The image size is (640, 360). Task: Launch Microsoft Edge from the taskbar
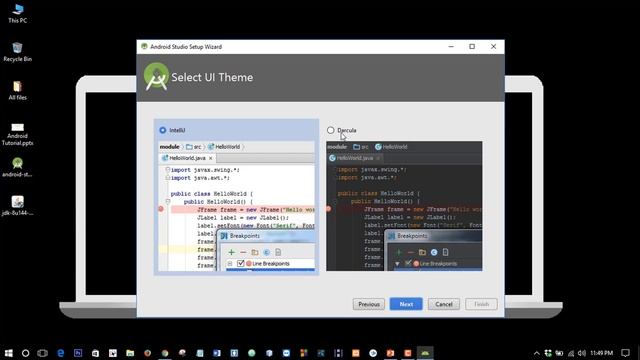[x=60, y=353]
